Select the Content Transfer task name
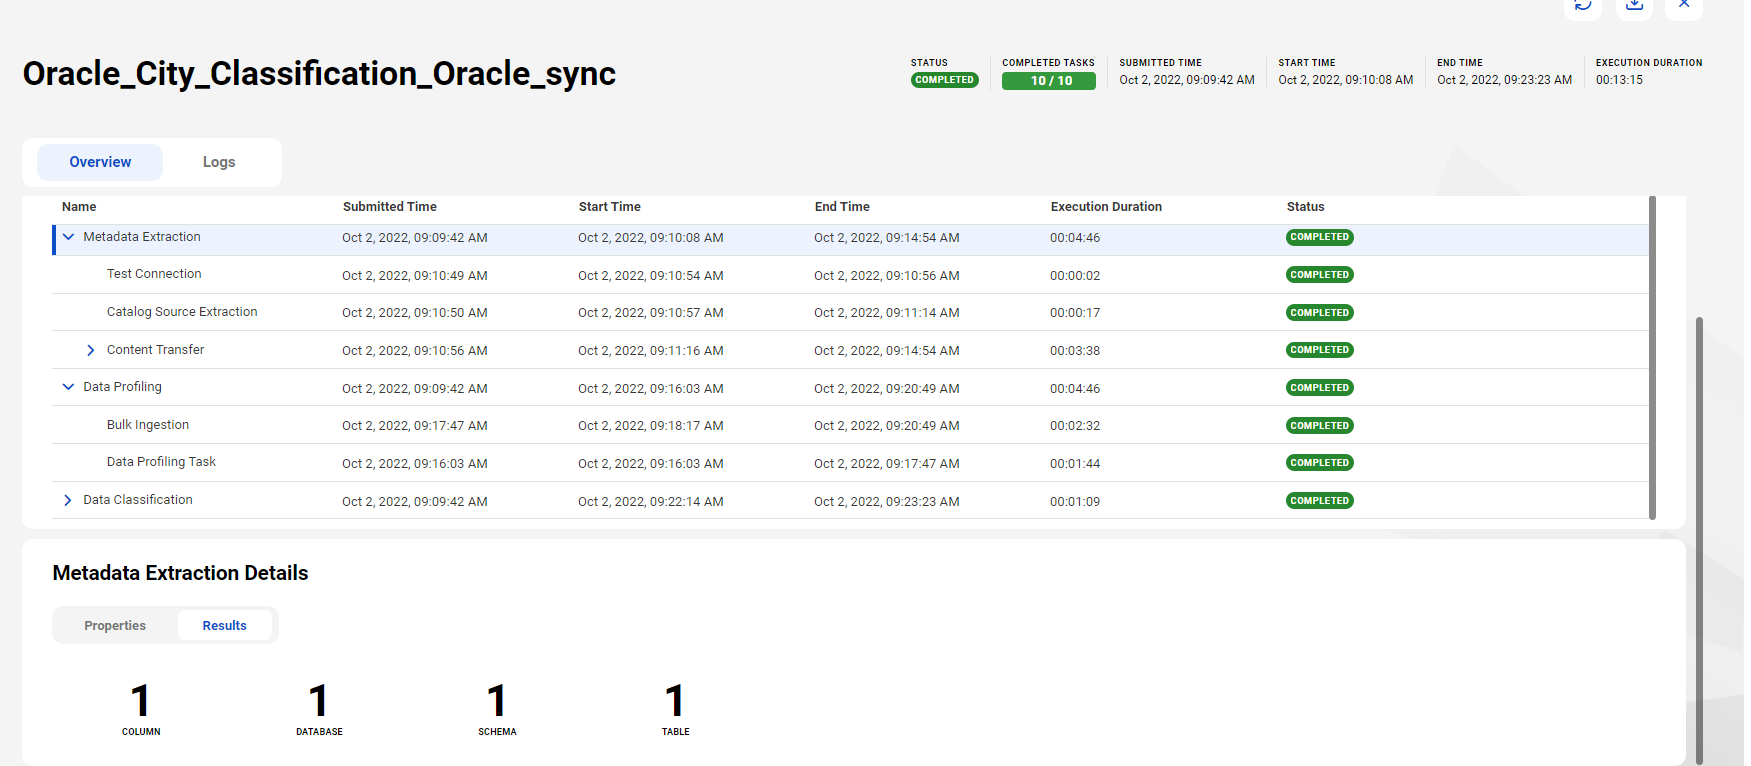1751x766 pixels. point(155,350)
